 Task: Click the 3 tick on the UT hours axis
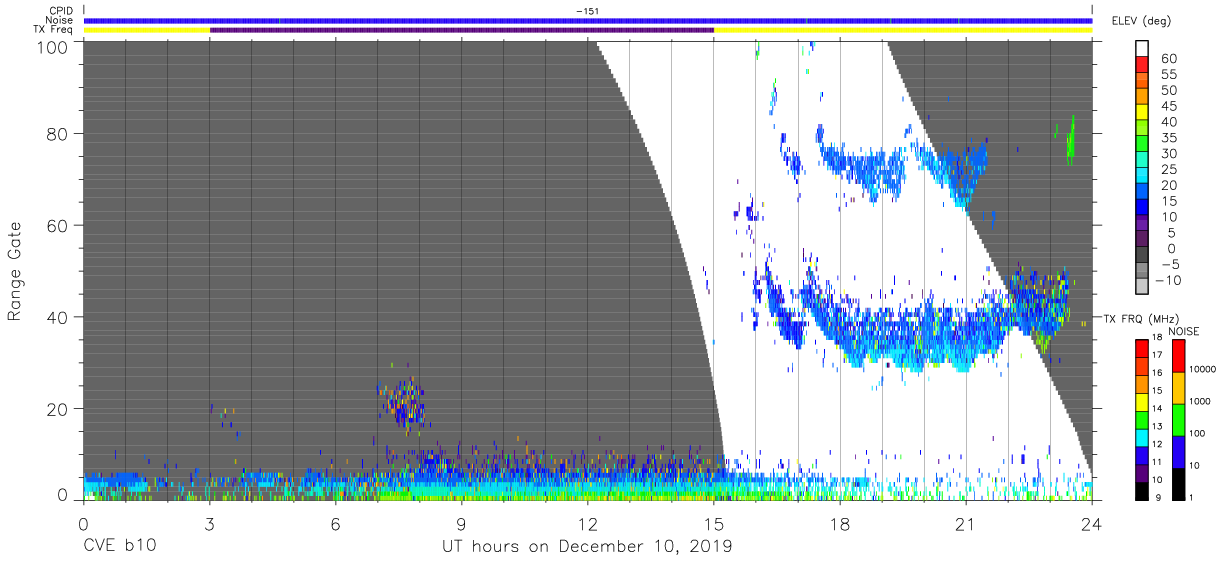209,524
